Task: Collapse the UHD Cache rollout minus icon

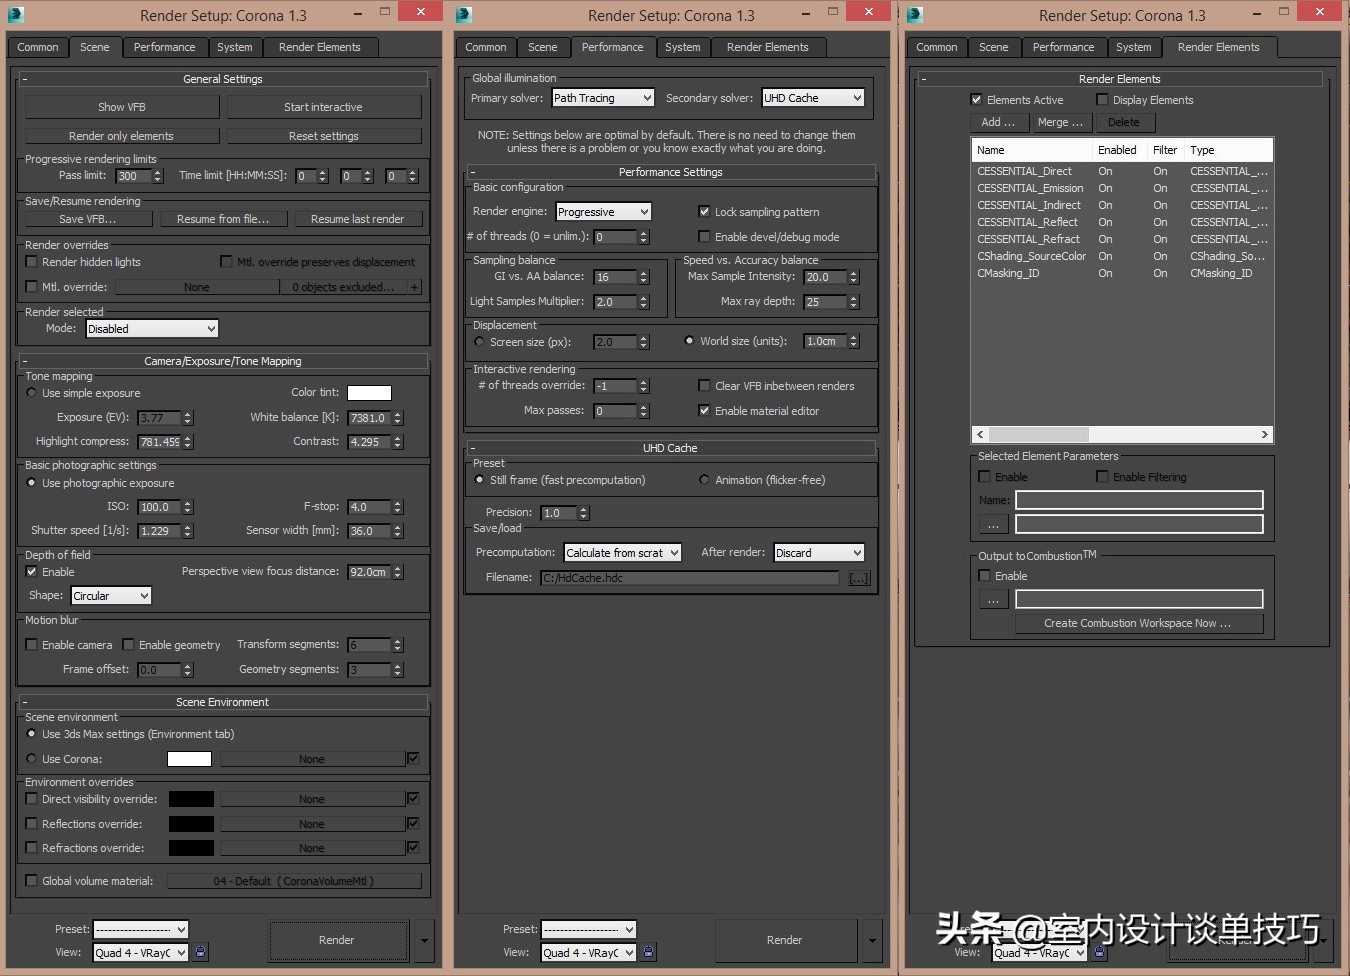Action: pyautogui.click(x=473, y=448)
